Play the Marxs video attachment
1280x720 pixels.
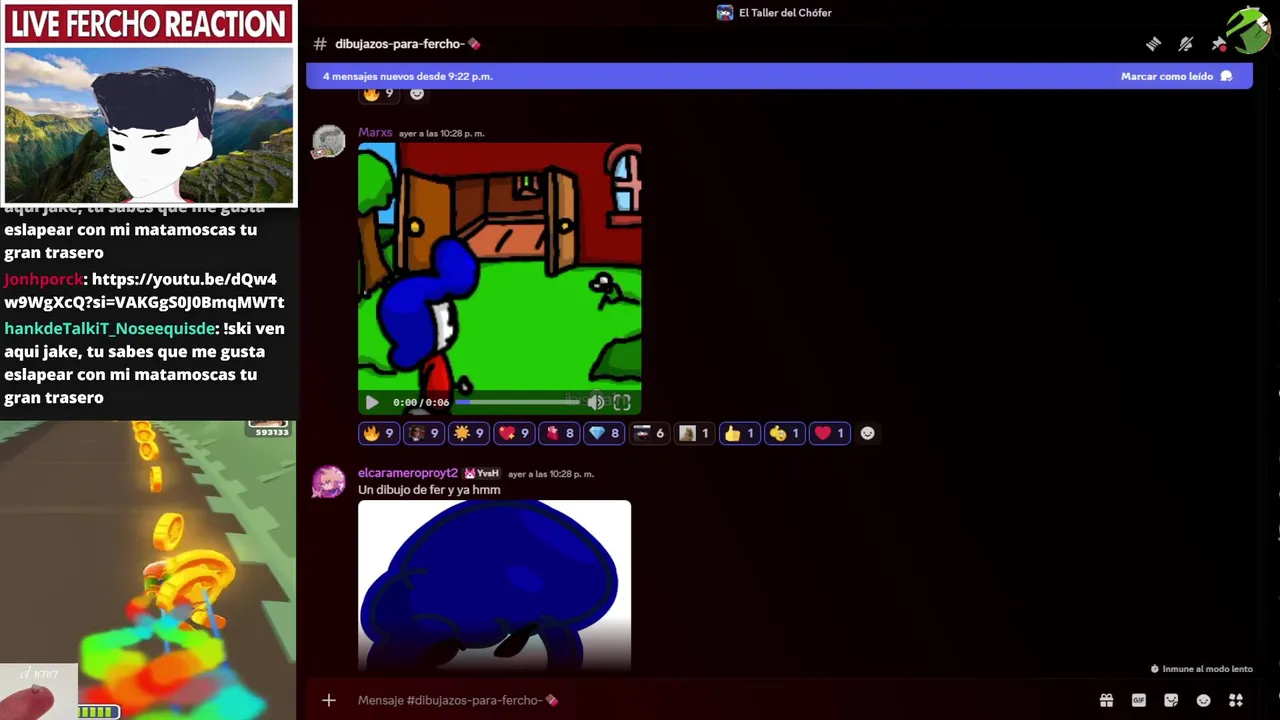[x=372, y=402]
